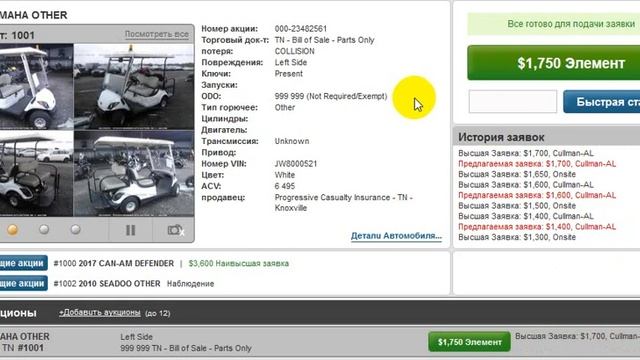Click 'Высшая Заявка: $1,700, Cullman-AL' in bid history list
Viewport: 640px width, 360px height.
tap(526, 153)
